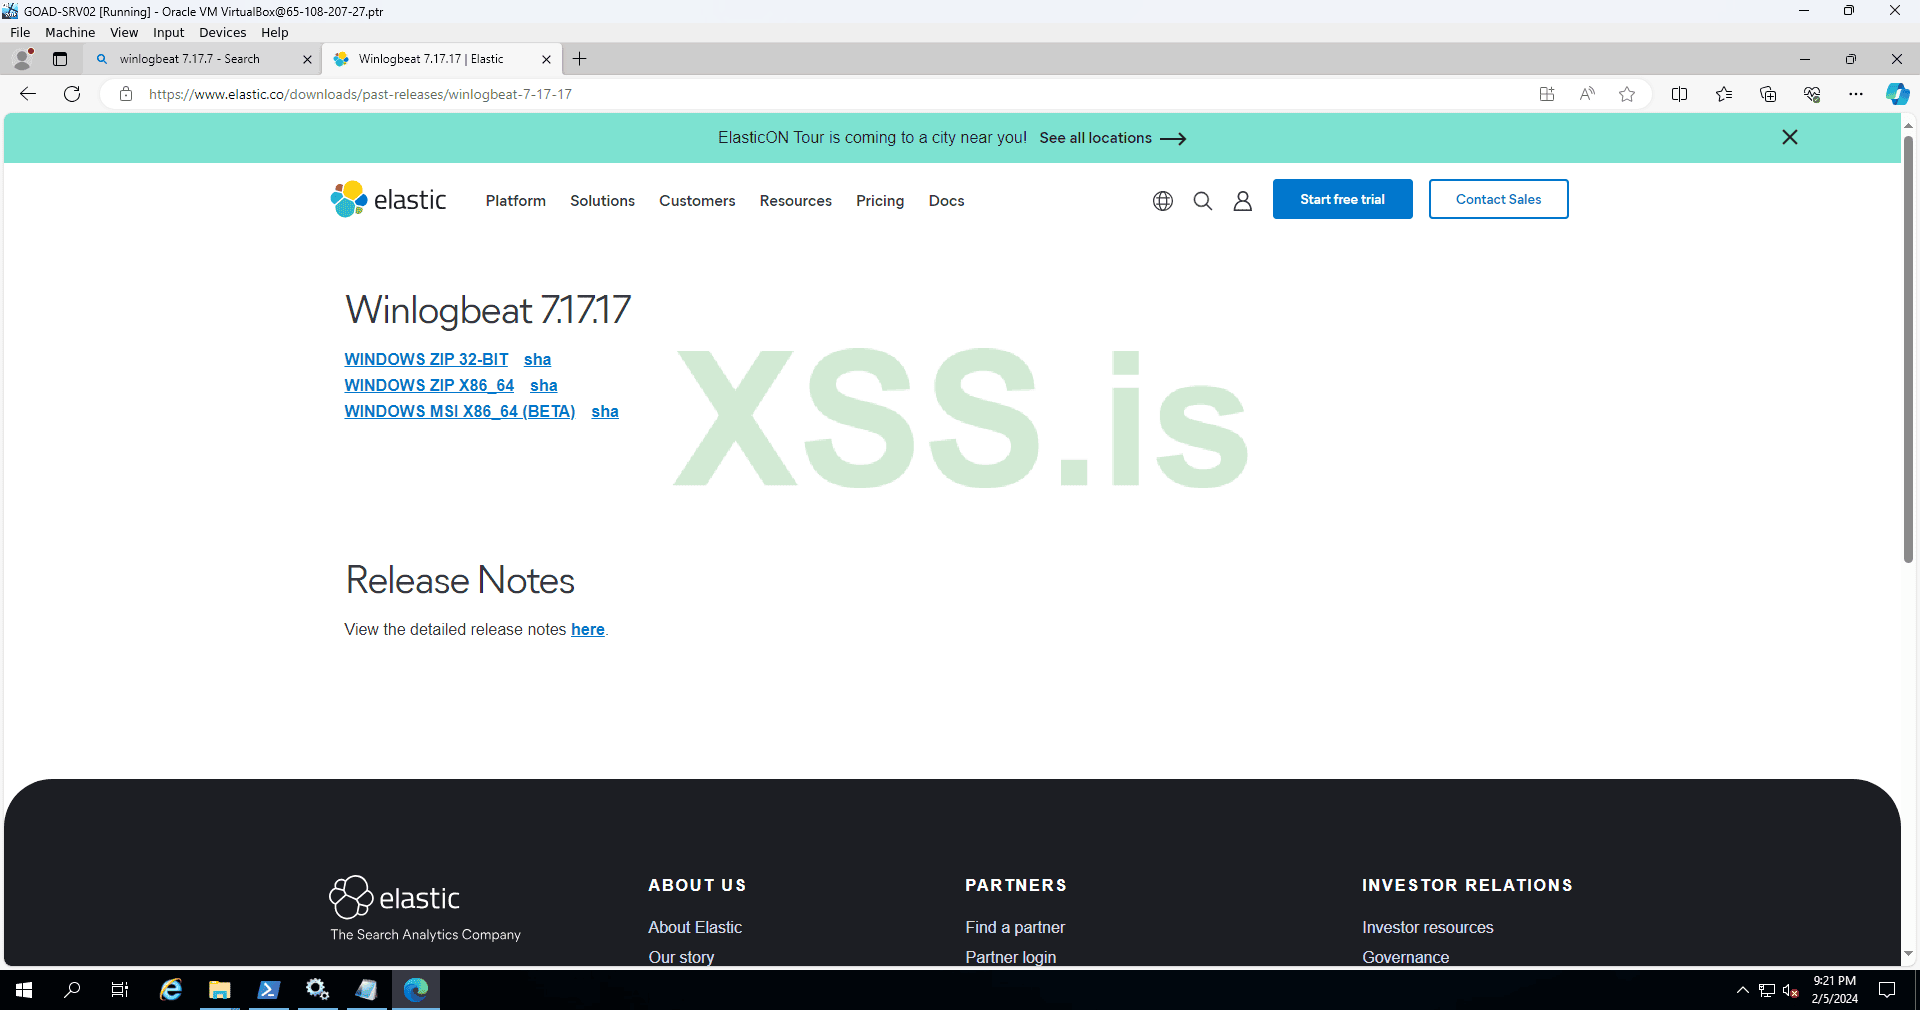The width and height of the screenshot is (1920, 1010).
Task: Open PowerShell from the taskbar
Action: click(x=269, y=990)
